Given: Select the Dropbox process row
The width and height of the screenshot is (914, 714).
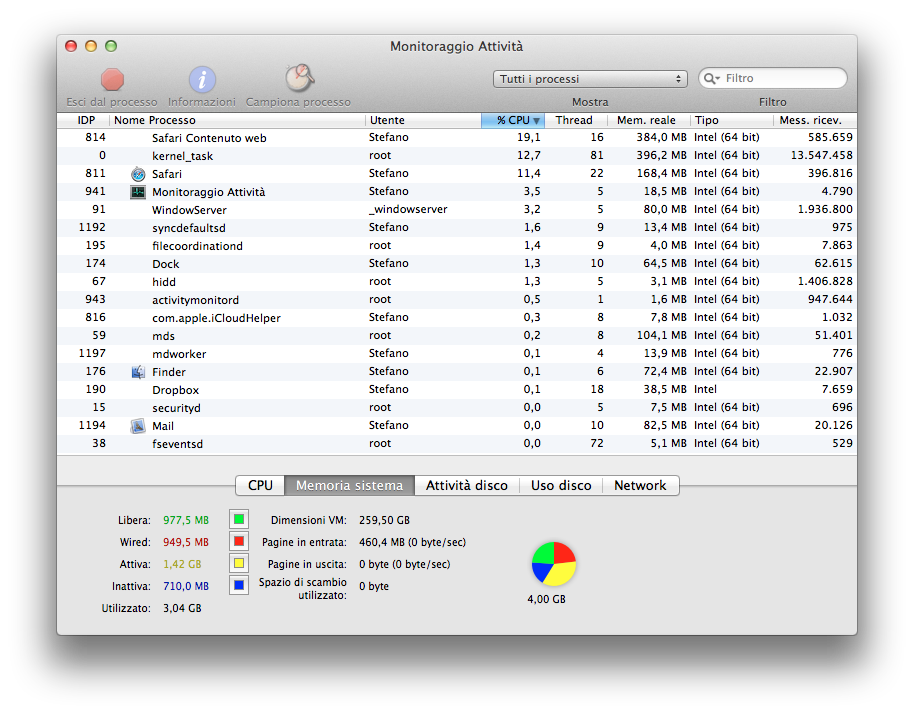Looking at the screenshot, I should click(456, 390).
